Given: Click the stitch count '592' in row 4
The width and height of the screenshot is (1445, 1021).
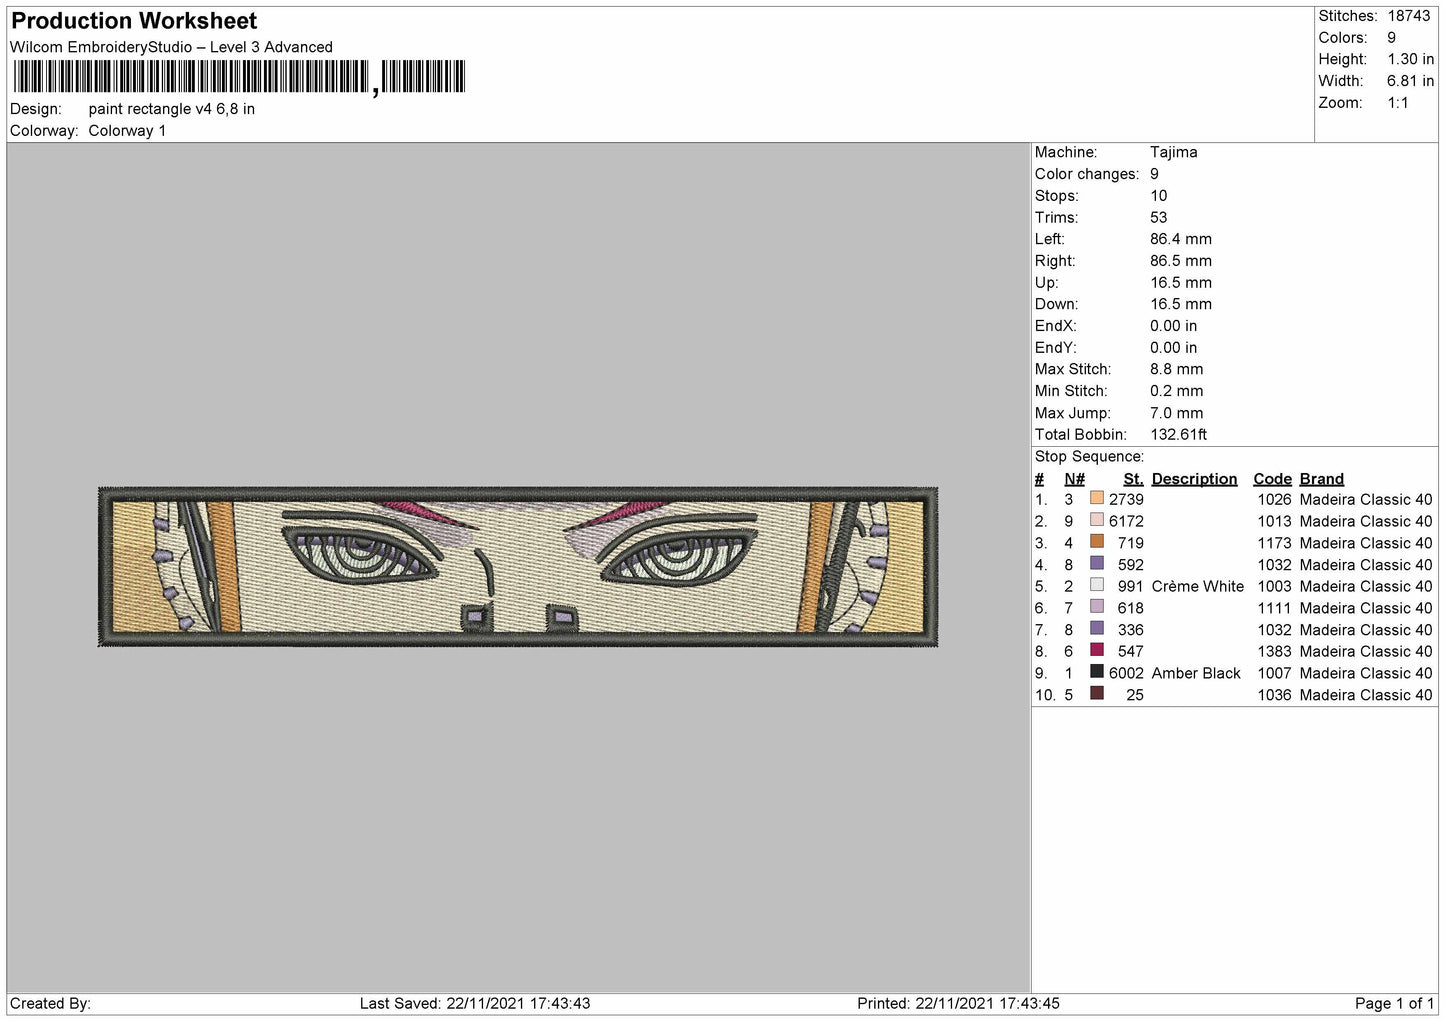Looking at the screenshot, I should click(1131, 565).
